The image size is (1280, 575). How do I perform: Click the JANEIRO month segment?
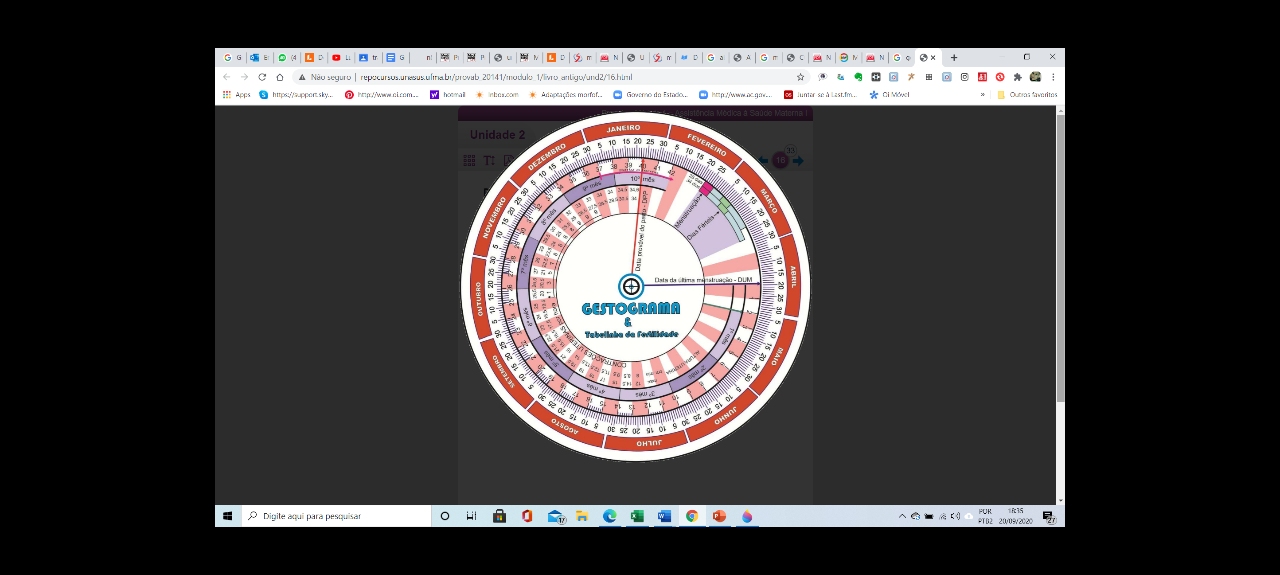[624, 129]
